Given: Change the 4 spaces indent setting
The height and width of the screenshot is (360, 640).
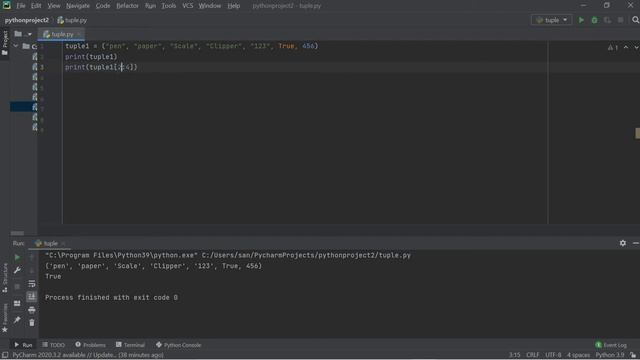Looking at the screenshot, I should pos(578,355).
